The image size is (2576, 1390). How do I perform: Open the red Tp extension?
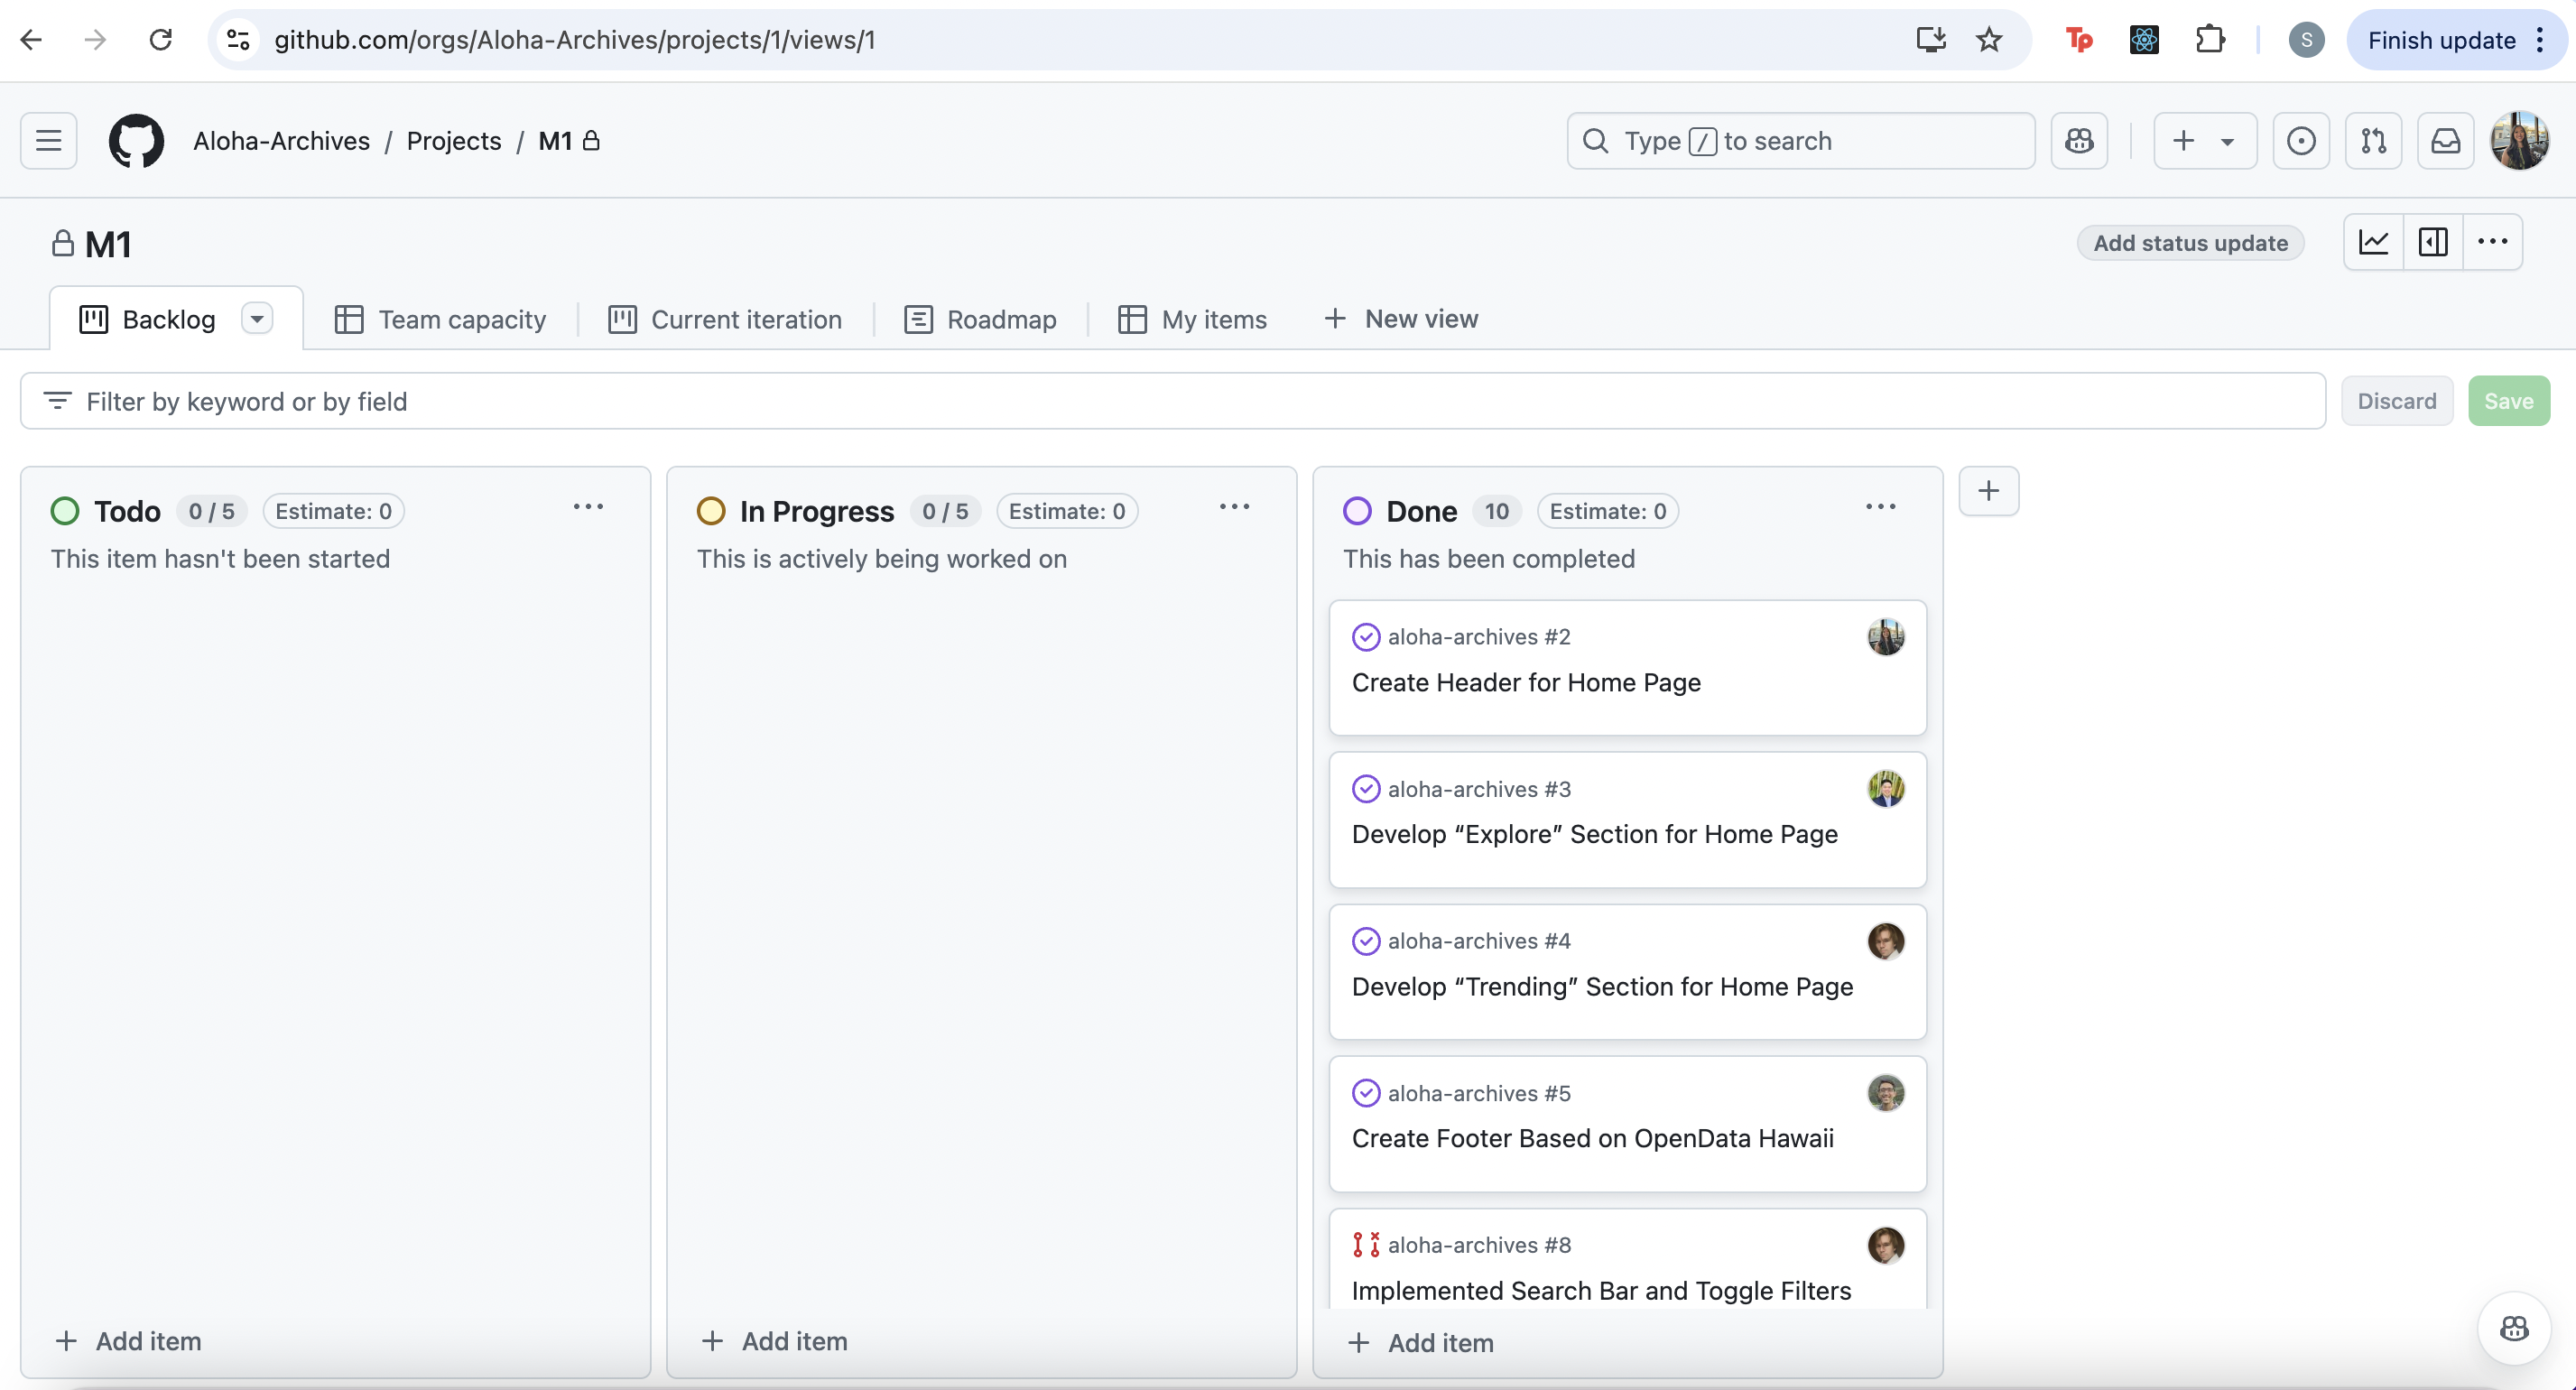tap(2080, 40)
